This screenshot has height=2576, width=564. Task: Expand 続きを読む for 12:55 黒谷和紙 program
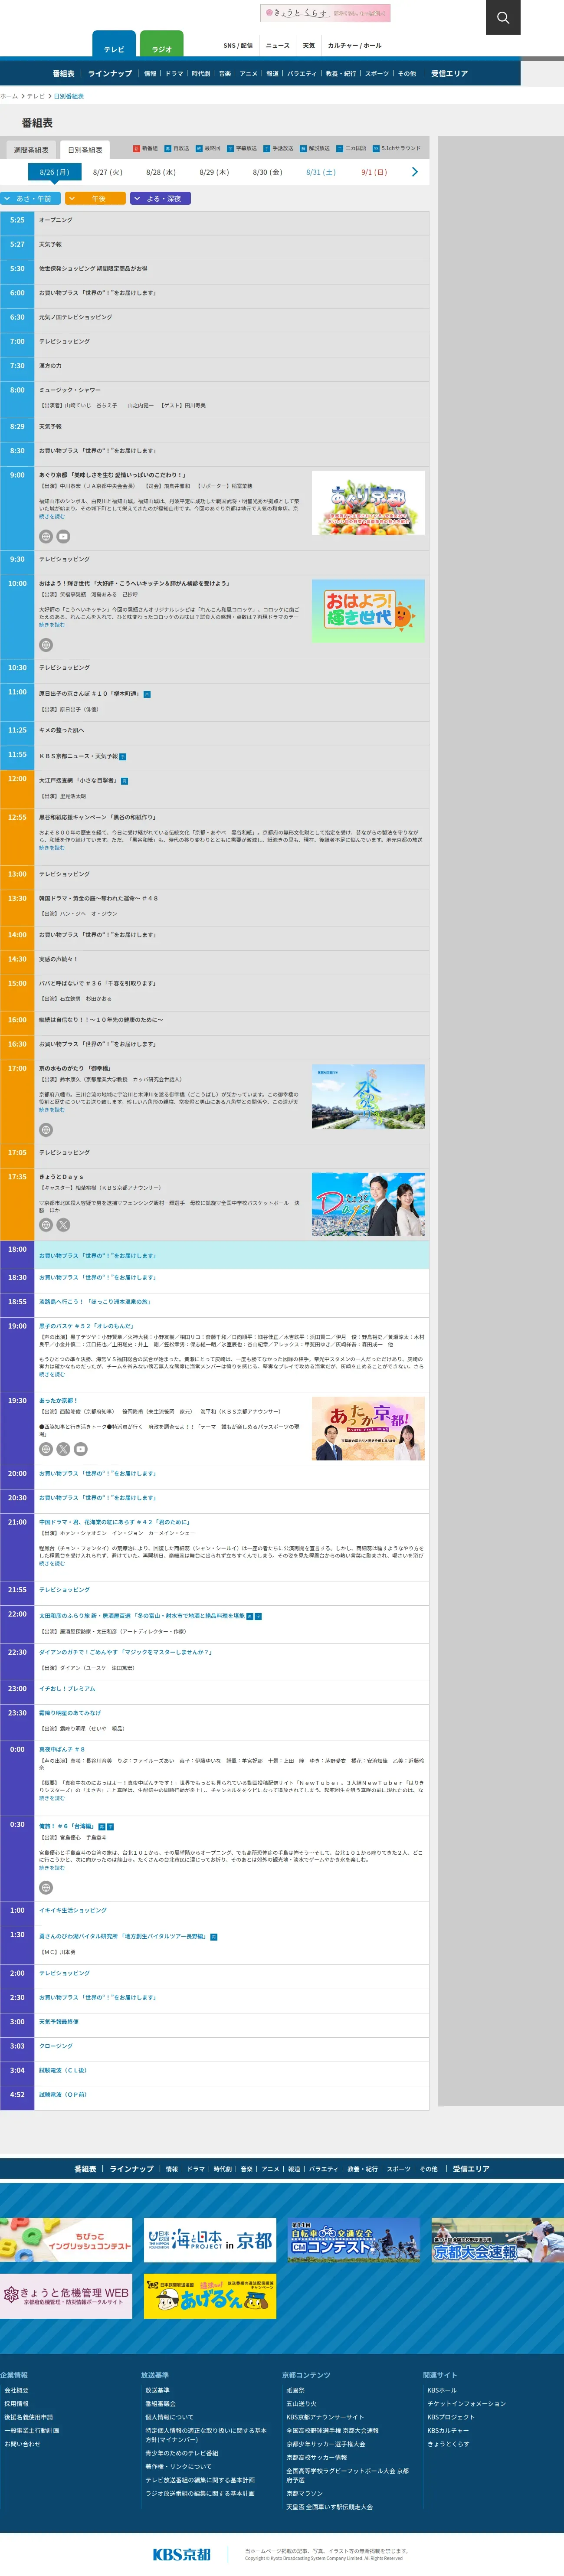[52, 847]
